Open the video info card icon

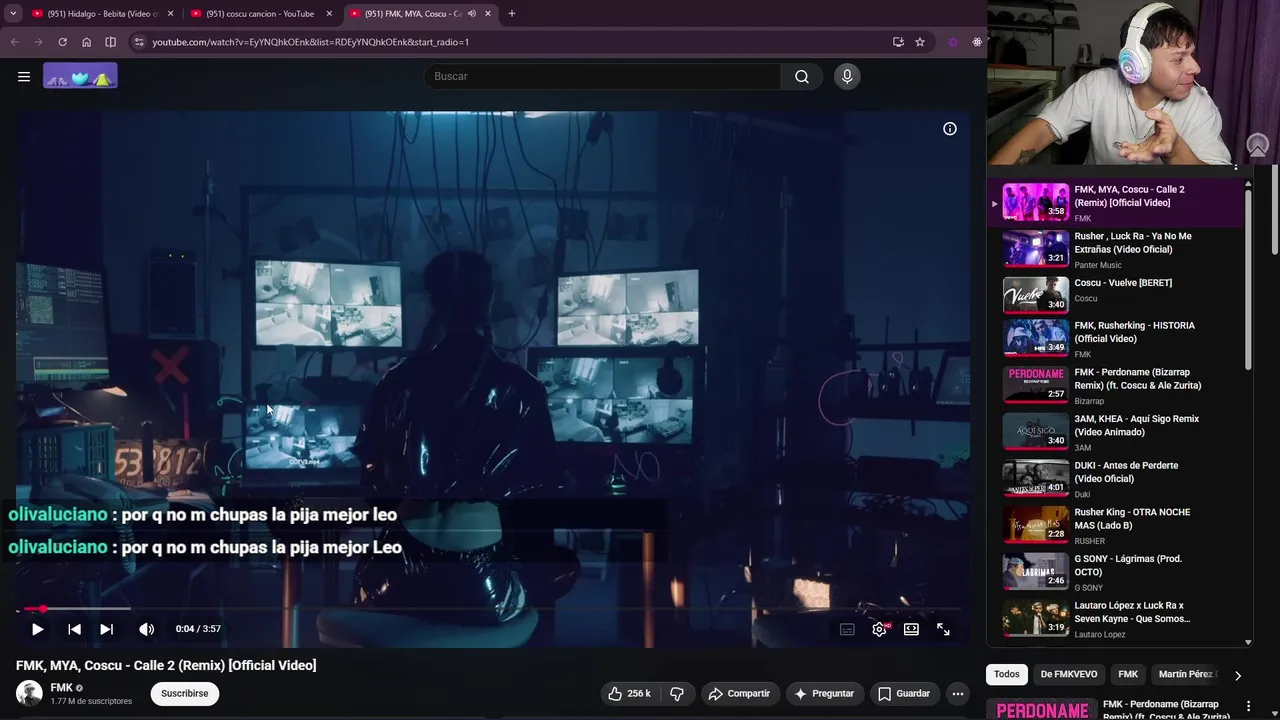click(950, 129)
